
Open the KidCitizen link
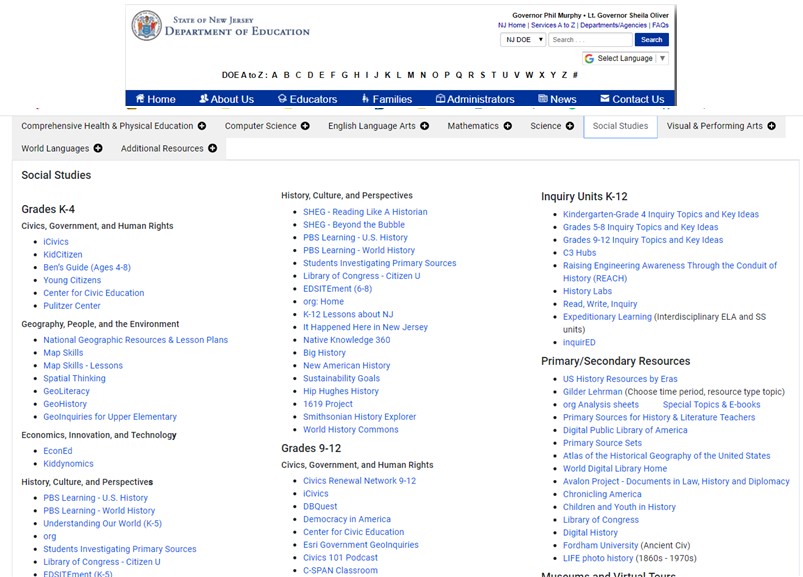tap(62, 254)
